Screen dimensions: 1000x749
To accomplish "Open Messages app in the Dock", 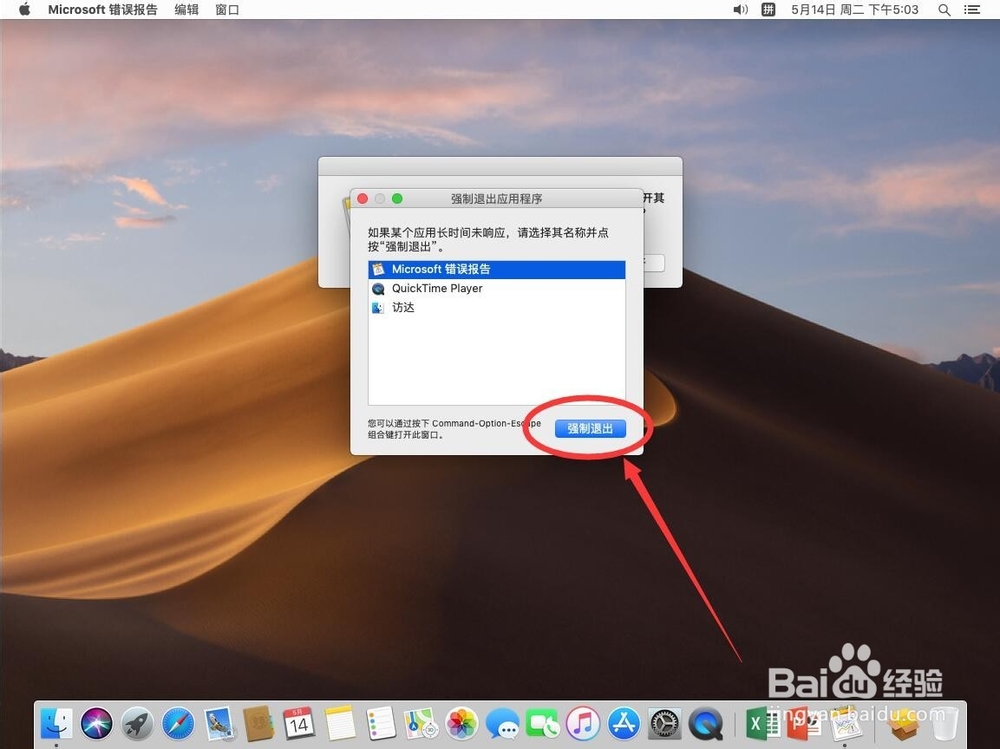I will (502, 724).
